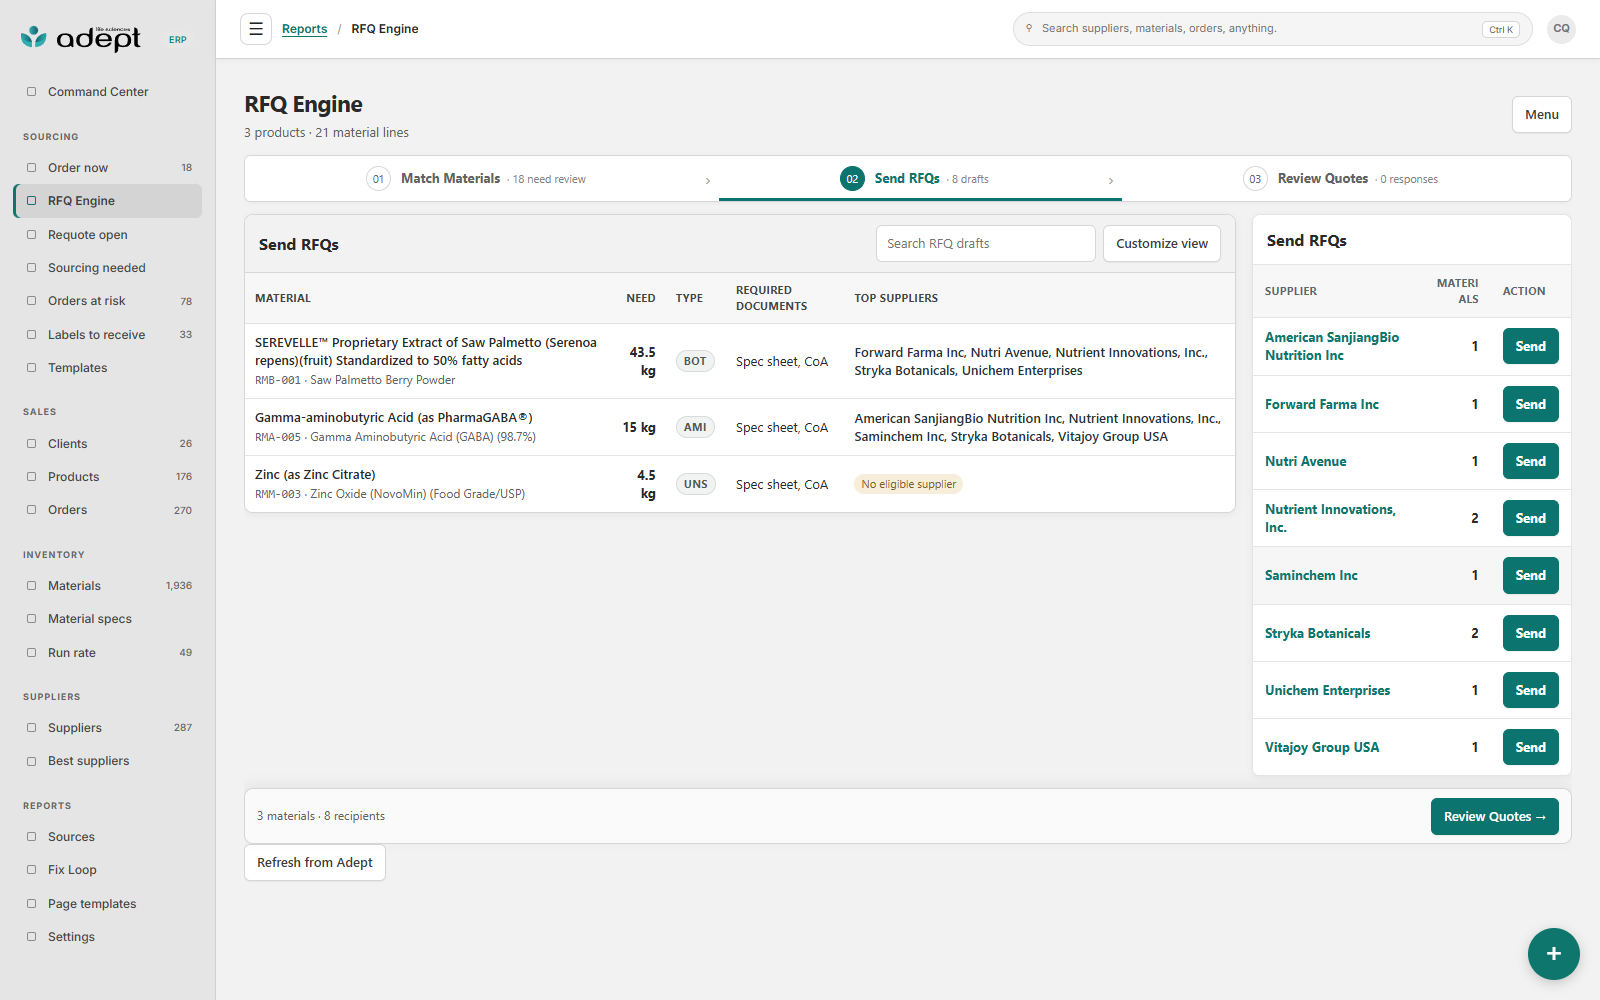Click the Review Quotes arrow button
The image size is (1600, 1000).
(x=1494, y=817)
